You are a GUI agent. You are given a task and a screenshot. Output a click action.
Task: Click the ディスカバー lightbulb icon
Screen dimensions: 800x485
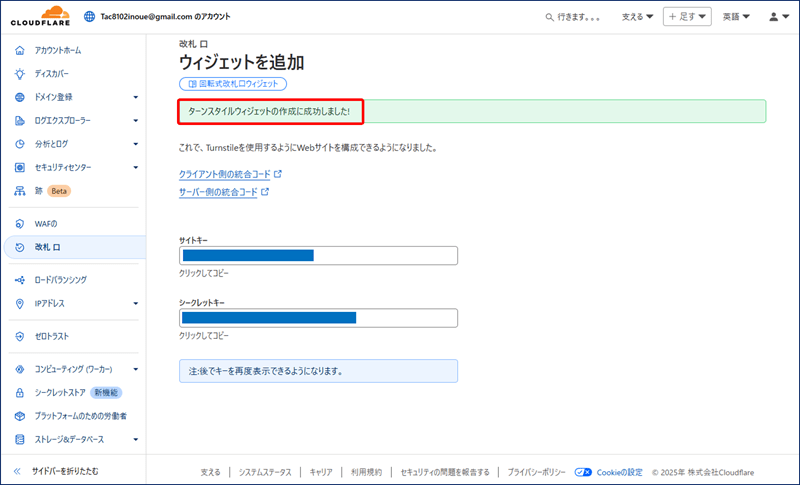pyautogui.click(x=20, y=73)
